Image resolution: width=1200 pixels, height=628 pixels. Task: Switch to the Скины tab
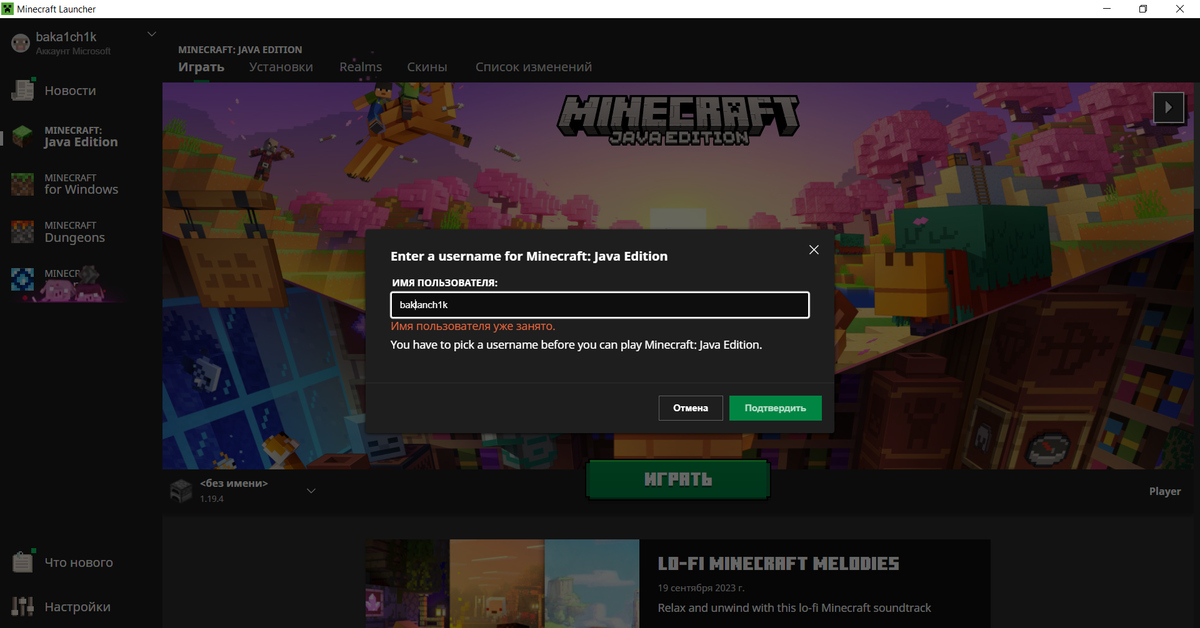click(427, 67)
